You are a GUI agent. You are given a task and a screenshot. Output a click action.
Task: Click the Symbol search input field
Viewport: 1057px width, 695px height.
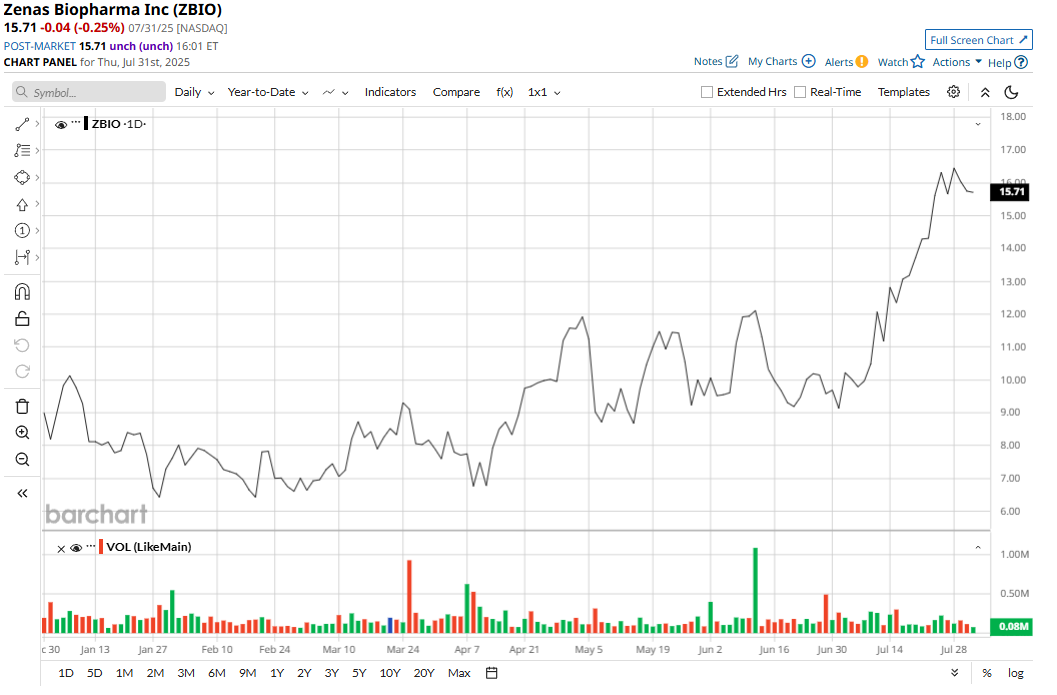tap(89, 92)
